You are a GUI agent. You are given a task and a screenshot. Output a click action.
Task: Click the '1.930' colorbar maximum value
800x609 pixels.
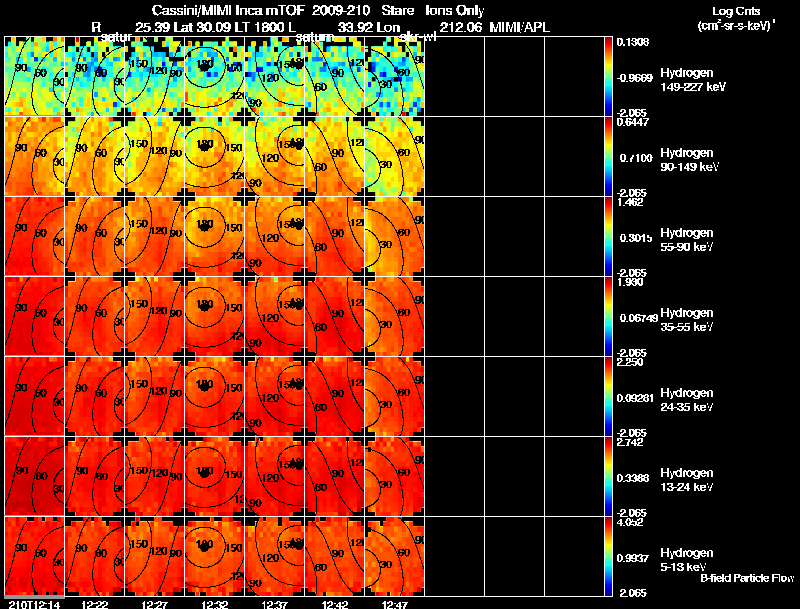tap(631, 282)
